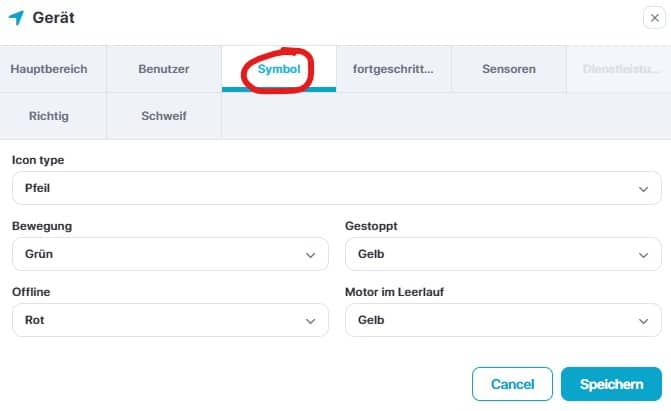Open the Schweif tab
Image resolution: width=671 pixels, height=411 pixels.
click(164, 116)
